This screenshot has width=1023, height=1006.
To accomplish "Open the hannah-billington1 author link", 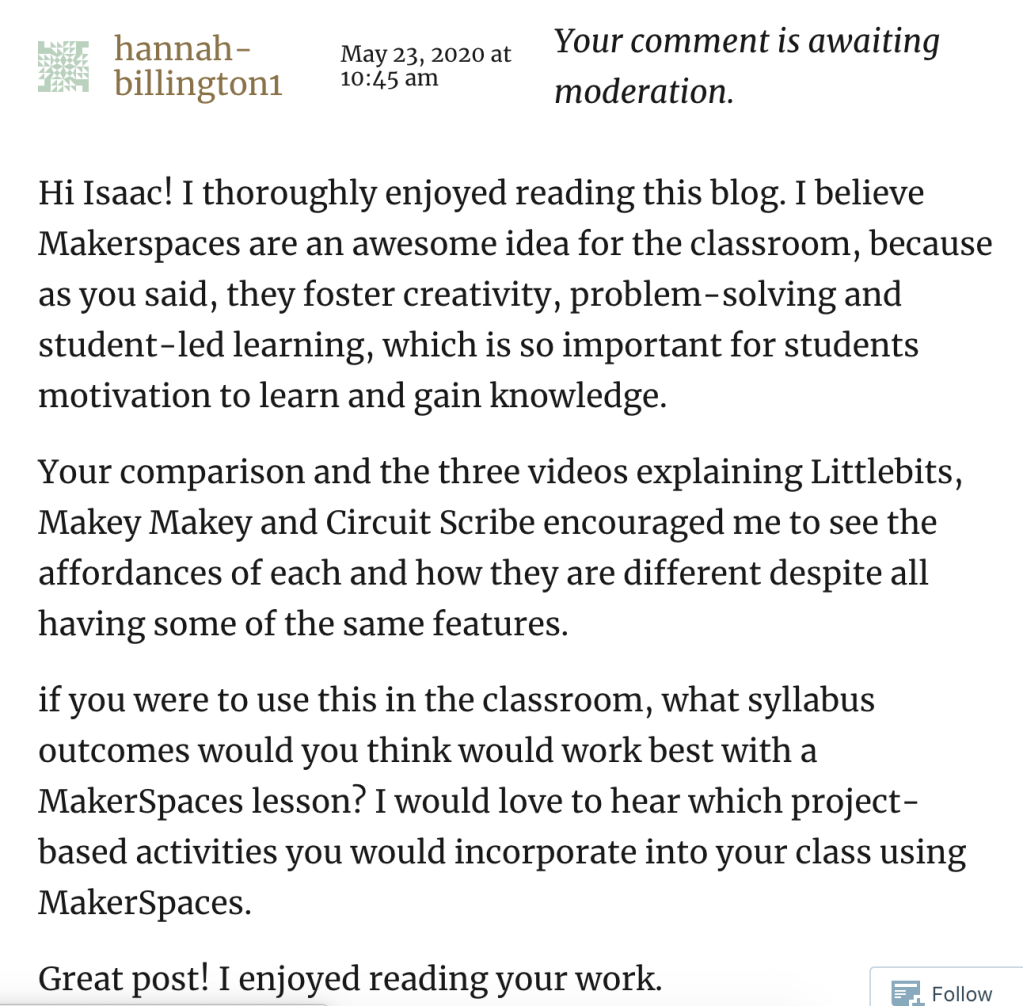I will tap(198, 66).
